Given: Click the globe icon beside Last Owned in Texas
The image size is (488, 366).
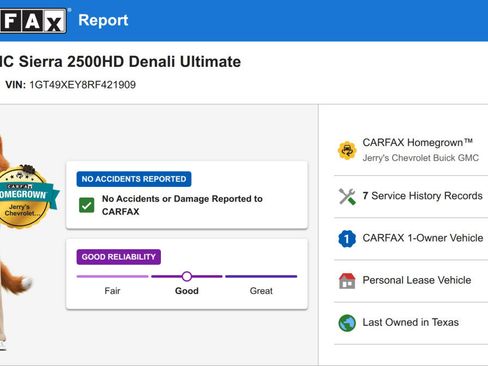Looking at the screenshot, I should coord(347,323).
